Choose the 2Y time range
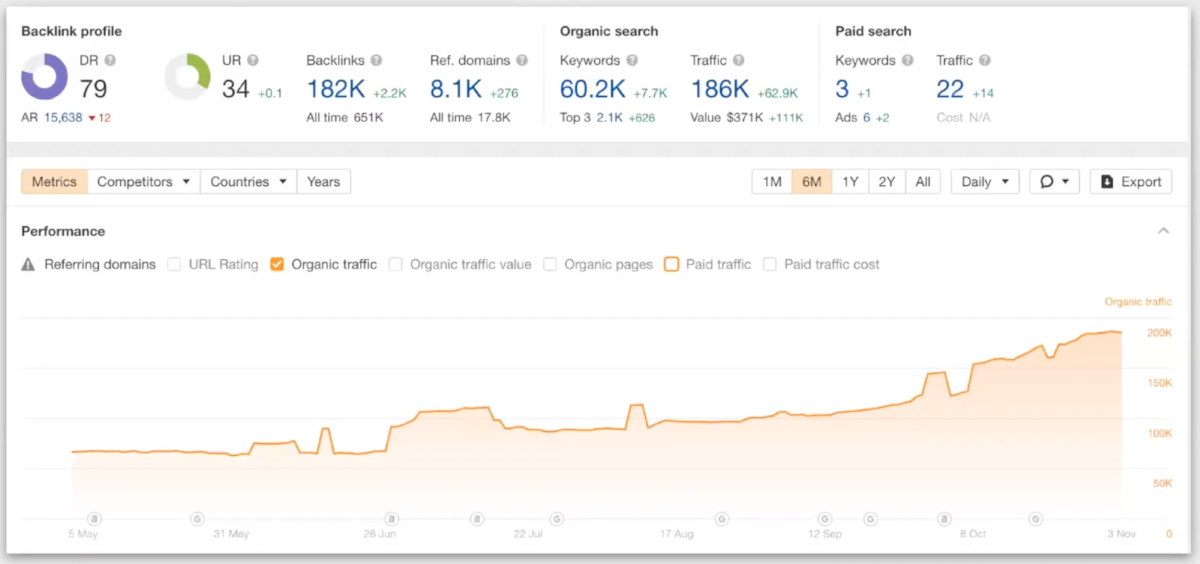 (x=887, y=182)
